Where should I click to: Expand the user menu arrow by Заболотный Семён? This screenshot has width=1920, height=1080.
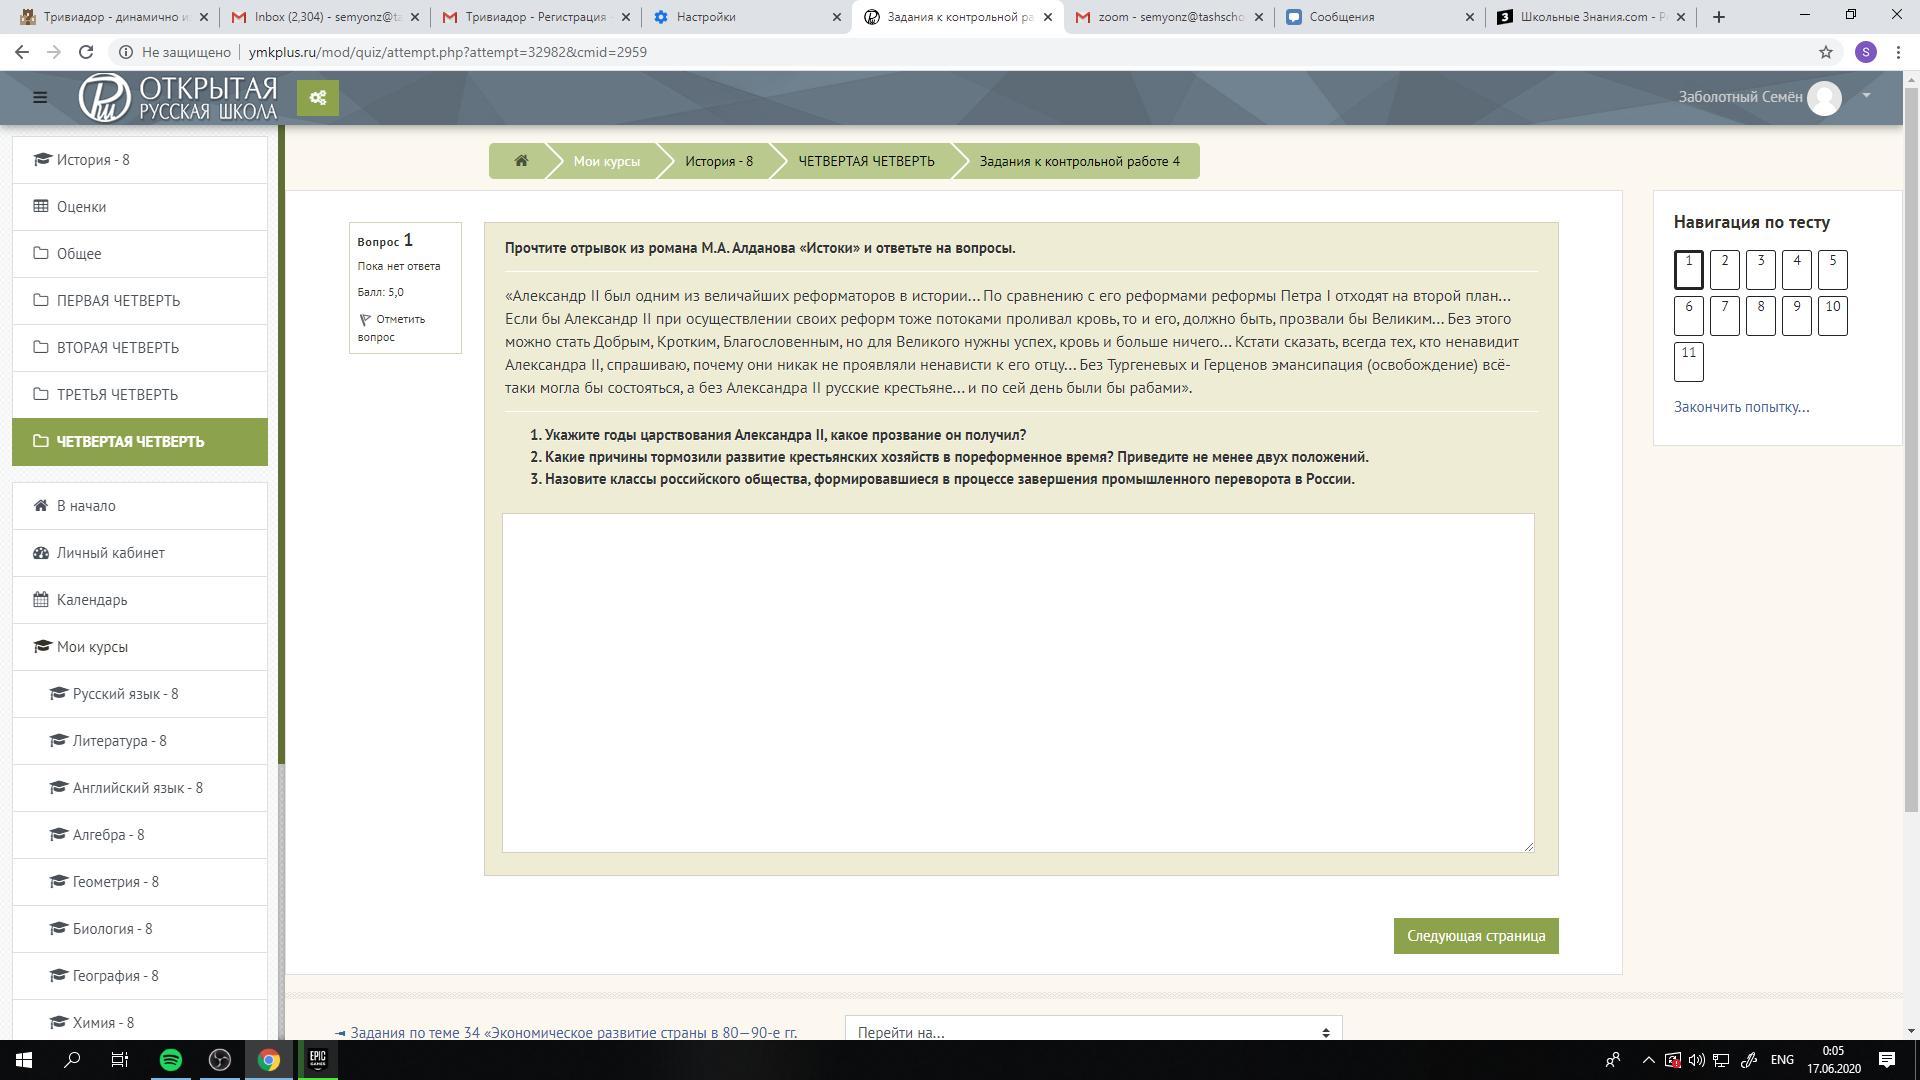coord(1866,96)
